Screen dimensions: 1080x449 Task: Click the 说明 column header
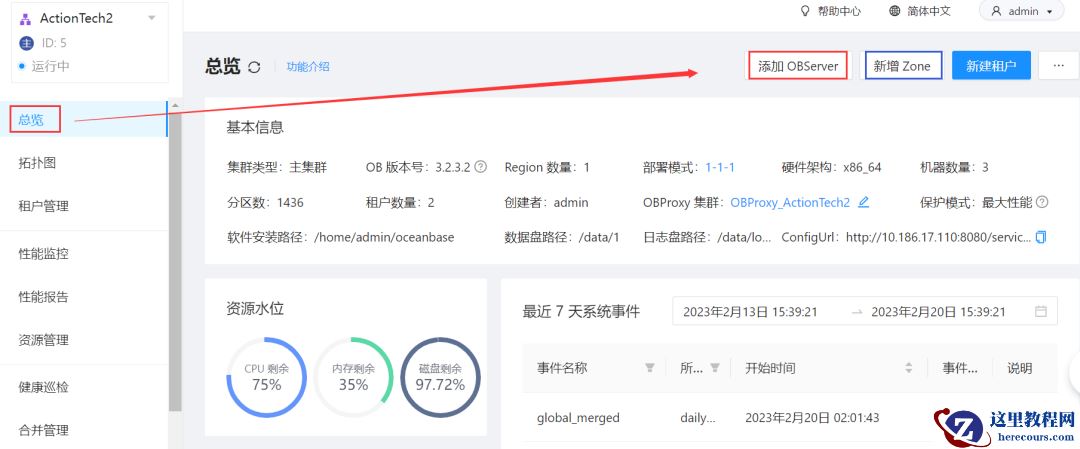point(1019,368)
